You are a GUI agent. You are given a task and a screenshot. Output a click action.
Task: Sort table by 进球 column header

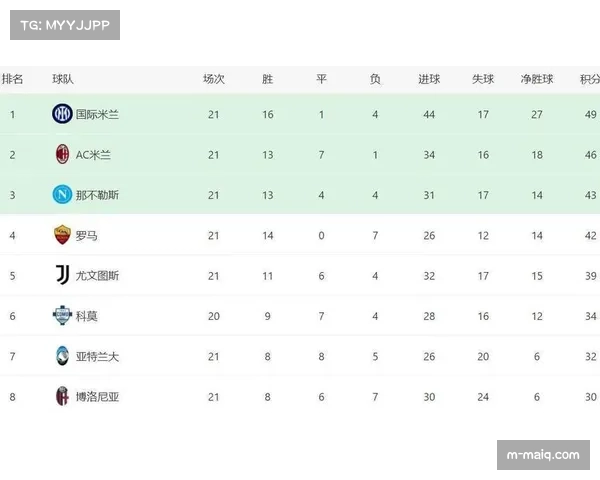tap(429, 78)
